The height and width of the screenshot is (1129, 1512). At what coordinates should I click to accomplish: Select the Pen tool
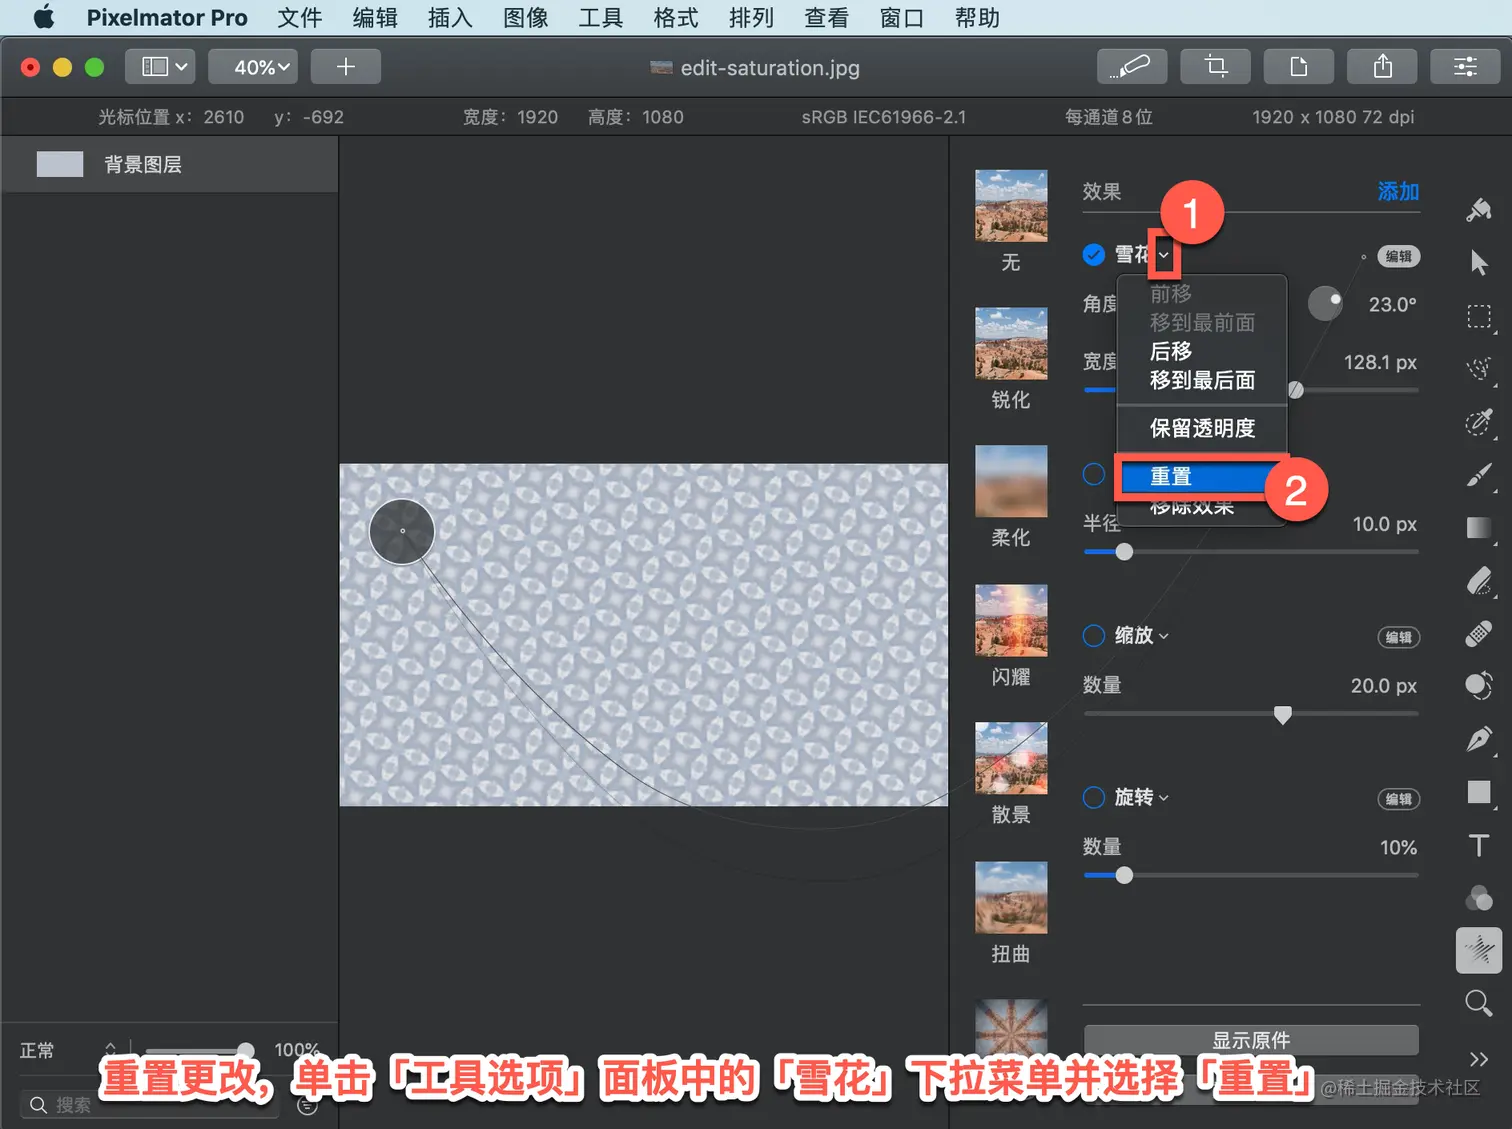click(1479, 739)
